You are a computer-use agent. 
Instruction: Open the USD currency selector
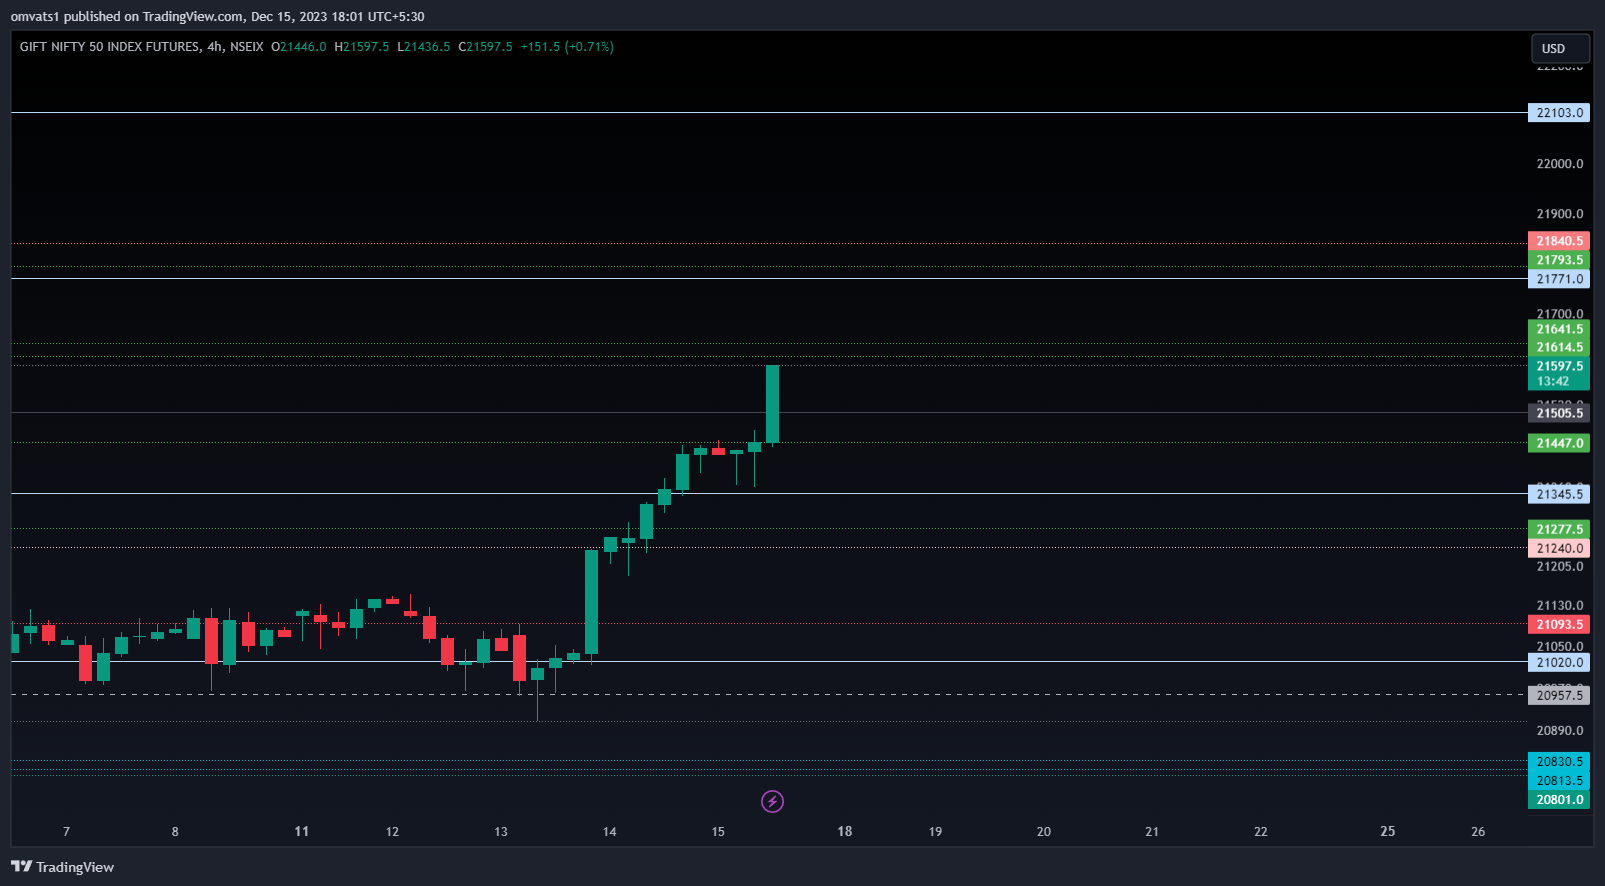coord(1560,48)
